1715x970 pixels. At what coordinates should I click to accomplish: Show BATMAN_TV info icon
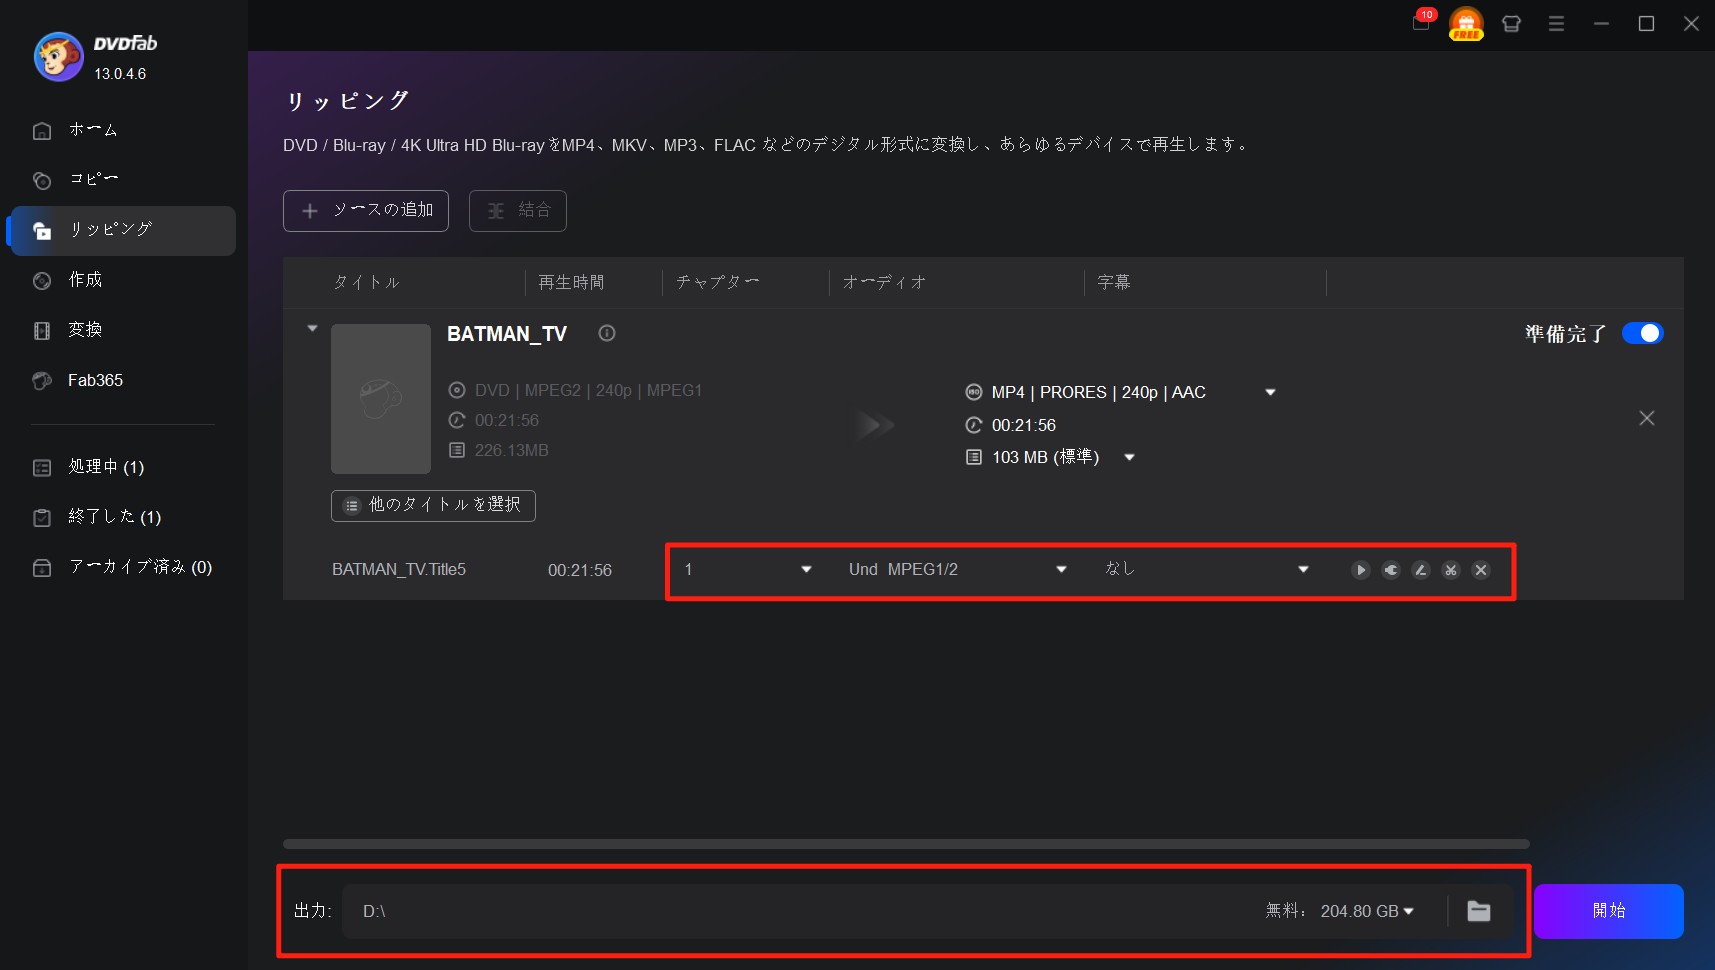coord(607,334)
